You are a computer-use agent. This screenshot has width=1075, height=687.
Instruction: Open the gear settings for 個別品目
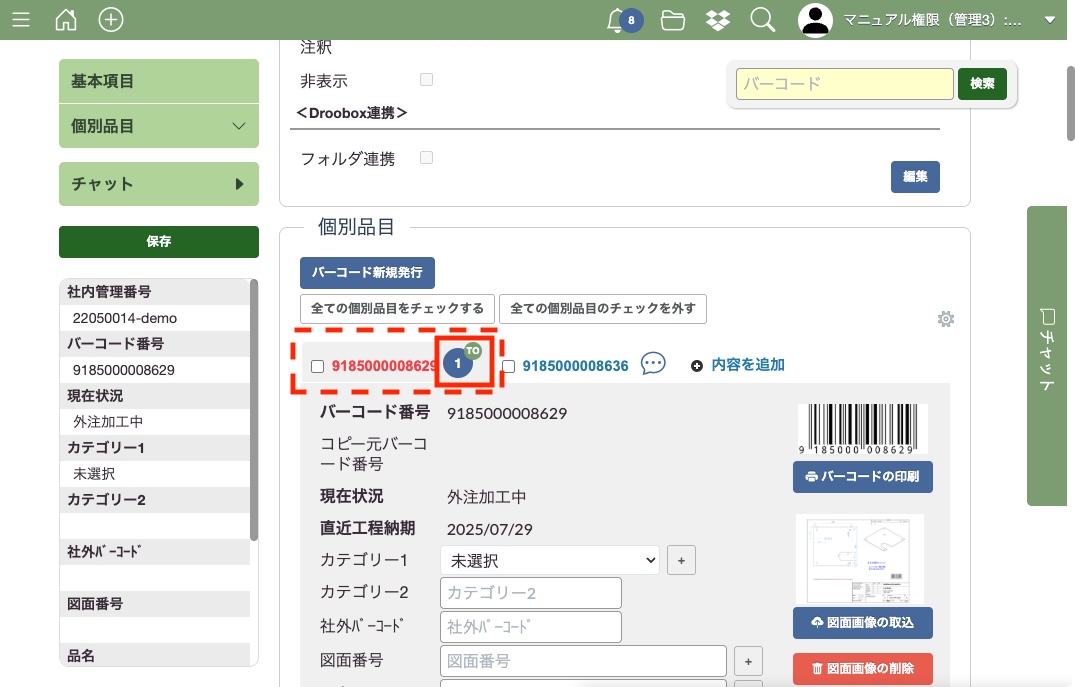[945, 319]
